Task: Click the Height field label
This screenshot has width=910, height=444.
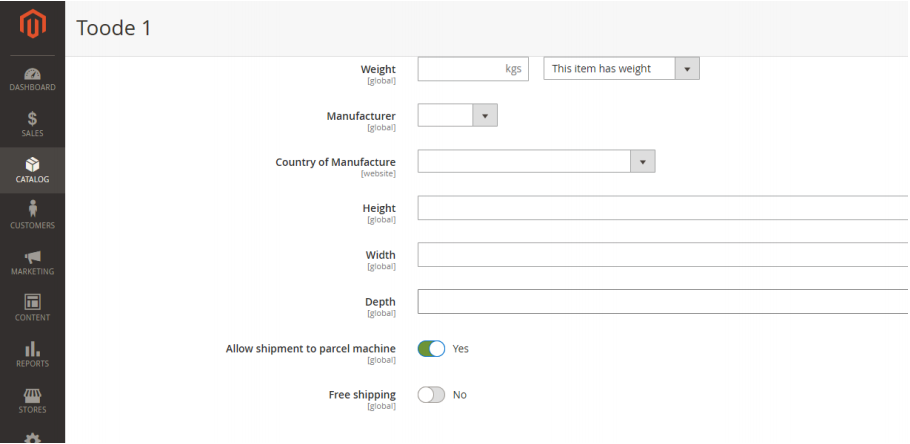Action: pos(379,208)
